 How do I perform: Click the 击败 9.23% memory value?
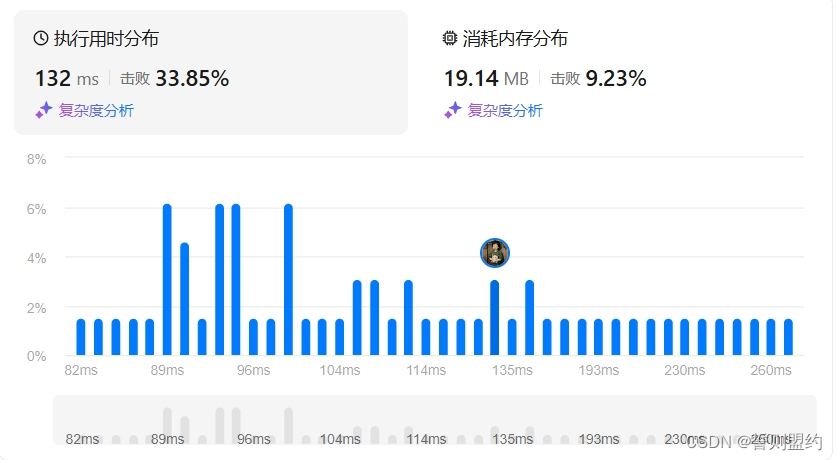tap(598, 78)
